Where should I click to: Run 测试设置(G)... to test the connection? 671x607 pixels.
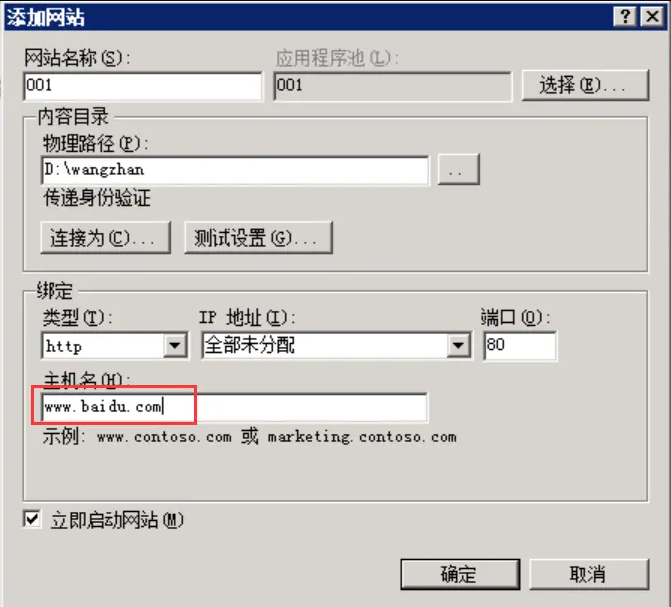[258, 238]
